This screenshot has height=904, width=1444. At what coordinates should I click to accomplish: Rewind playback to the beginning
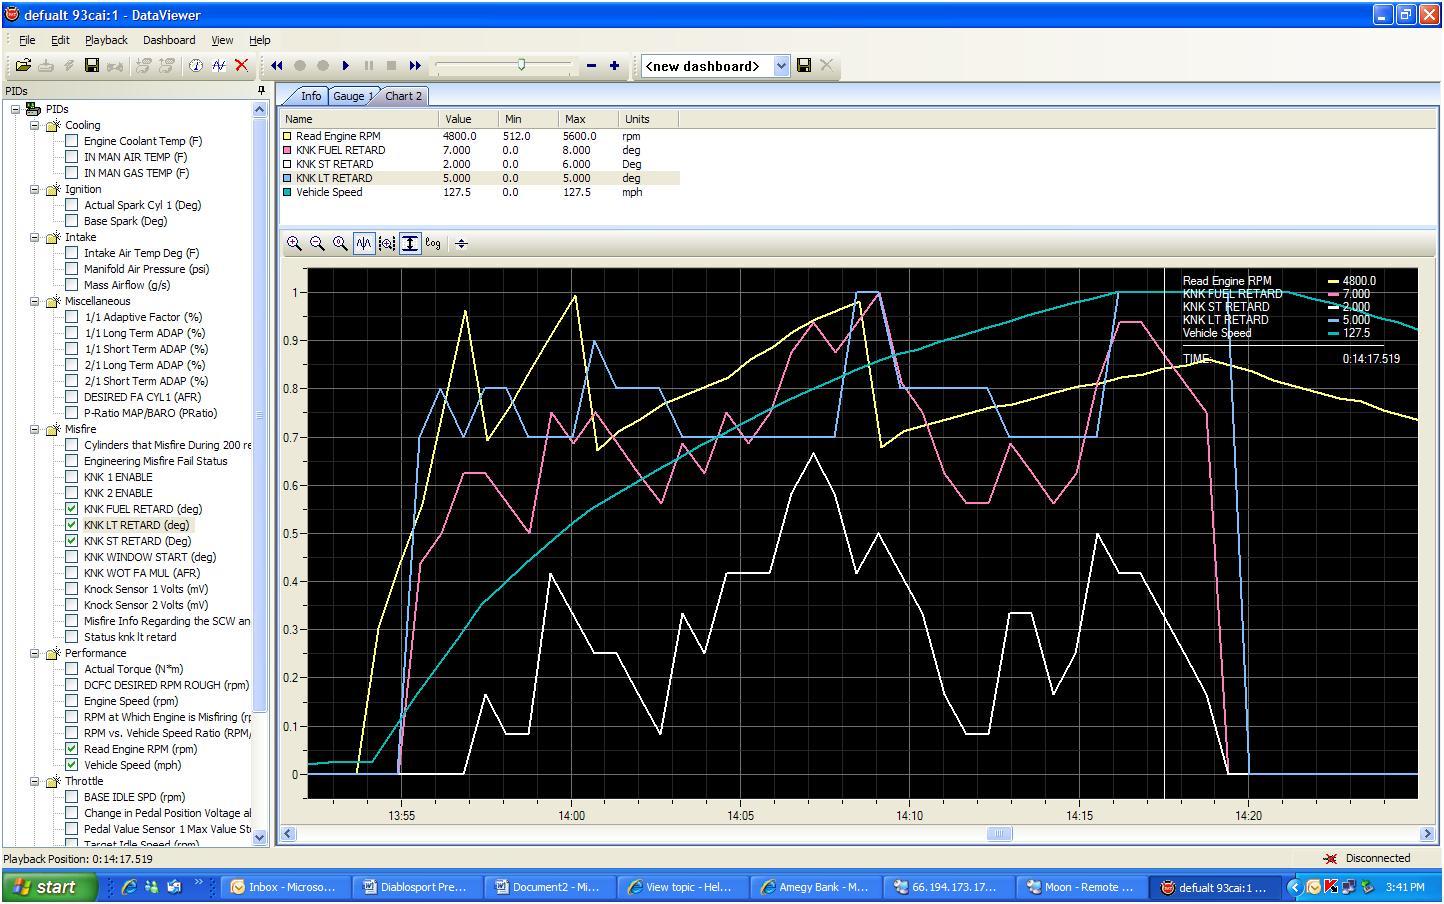coord(276,66)
